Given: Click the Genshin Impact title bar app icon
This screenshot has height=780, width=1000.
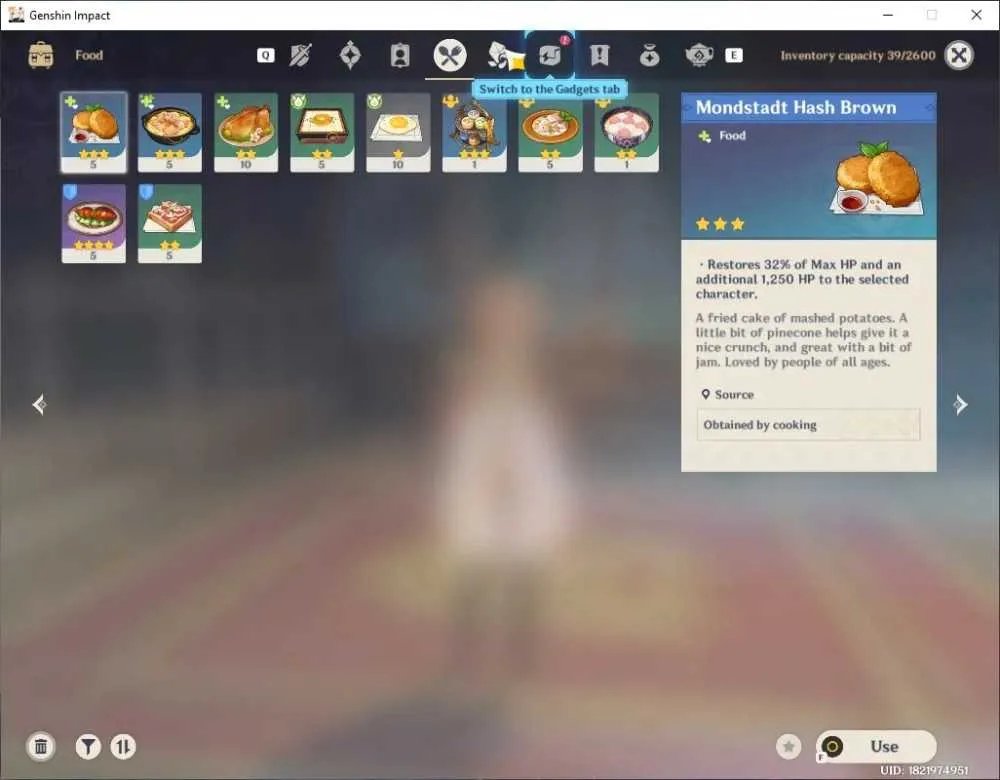Looking at the screenshot, I should coord(16,15).
